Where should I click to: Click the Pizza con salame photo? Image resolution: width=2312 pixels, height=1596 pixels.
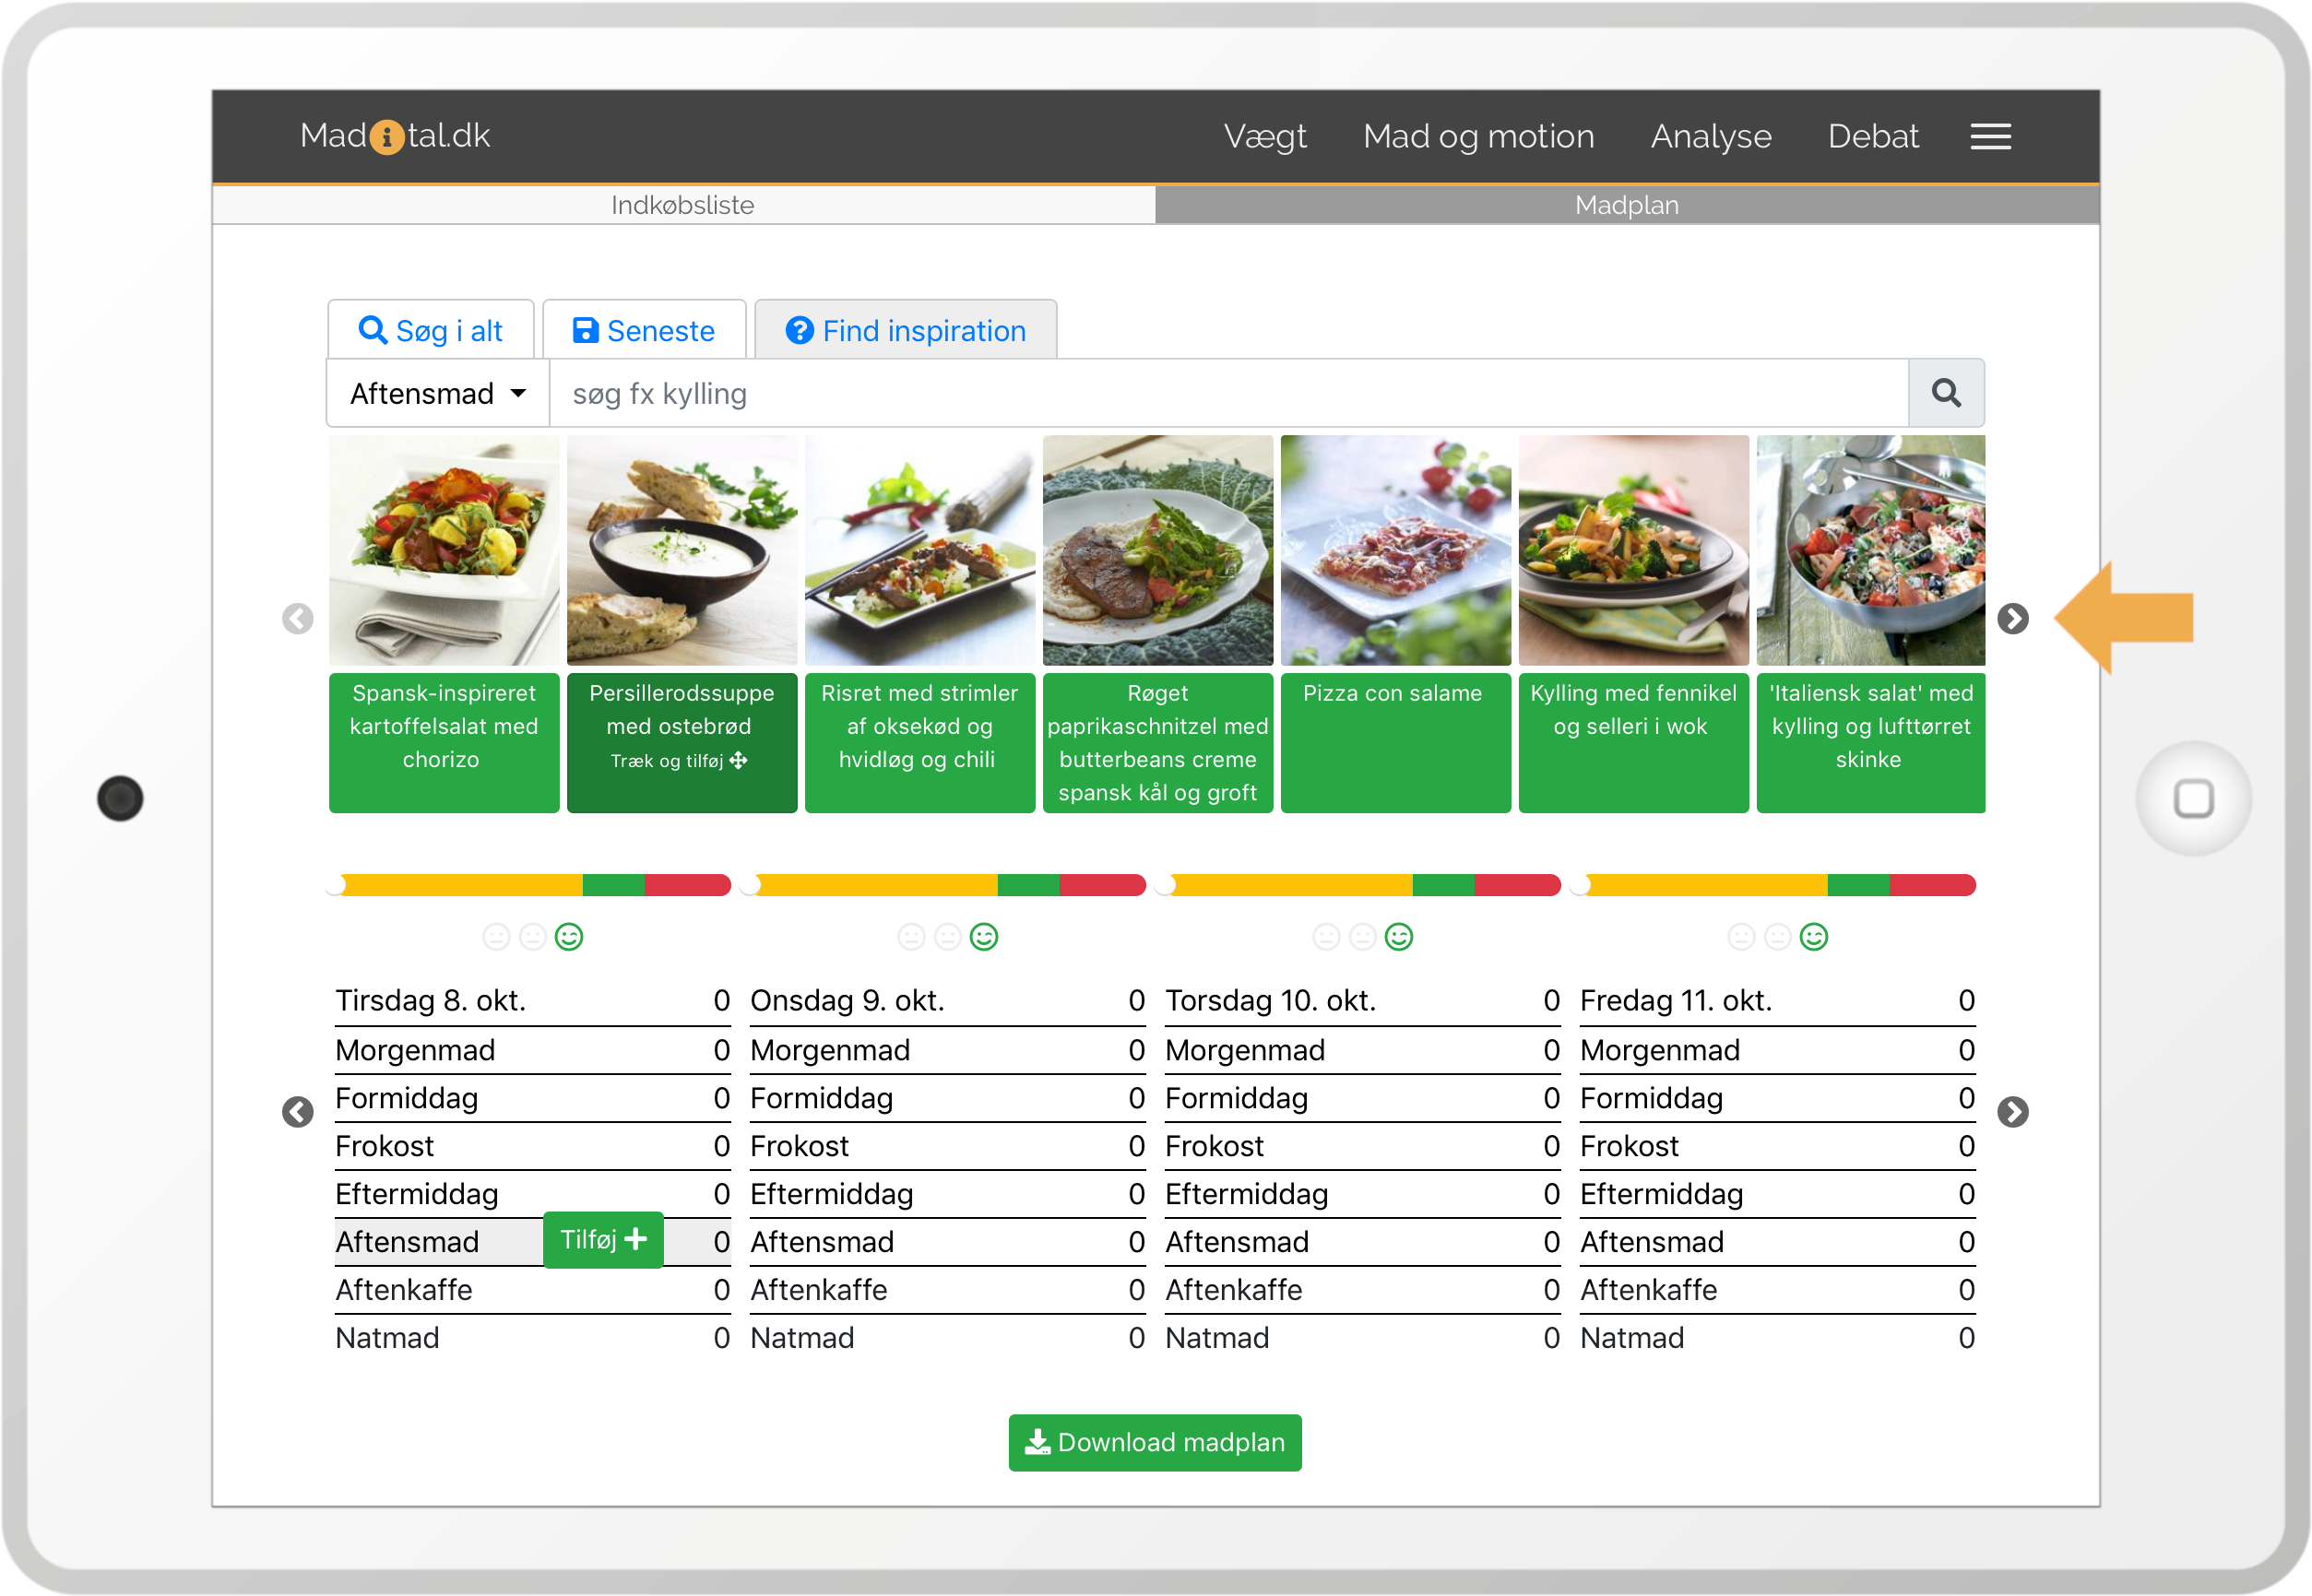coord(1396,550)
